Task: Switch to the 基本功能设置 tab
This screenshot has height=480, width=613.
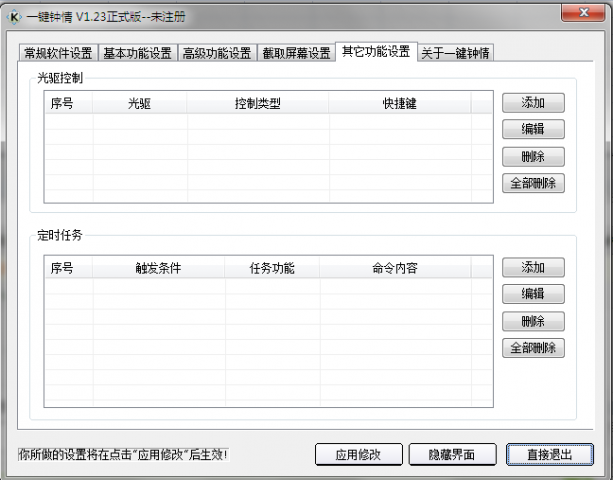Action: tap(137, 53)
